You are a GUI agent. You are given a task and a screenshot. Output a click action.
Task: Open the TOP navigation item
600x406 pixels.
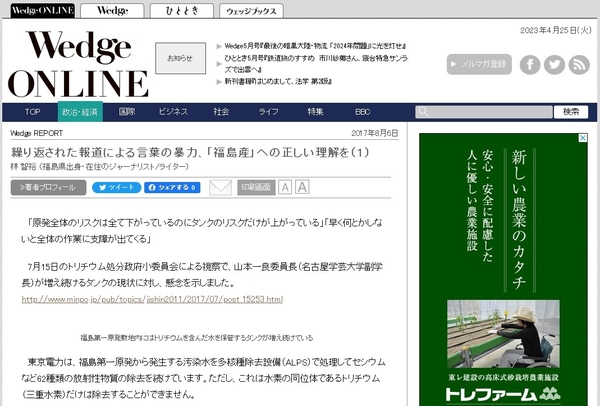pos(33,112)
